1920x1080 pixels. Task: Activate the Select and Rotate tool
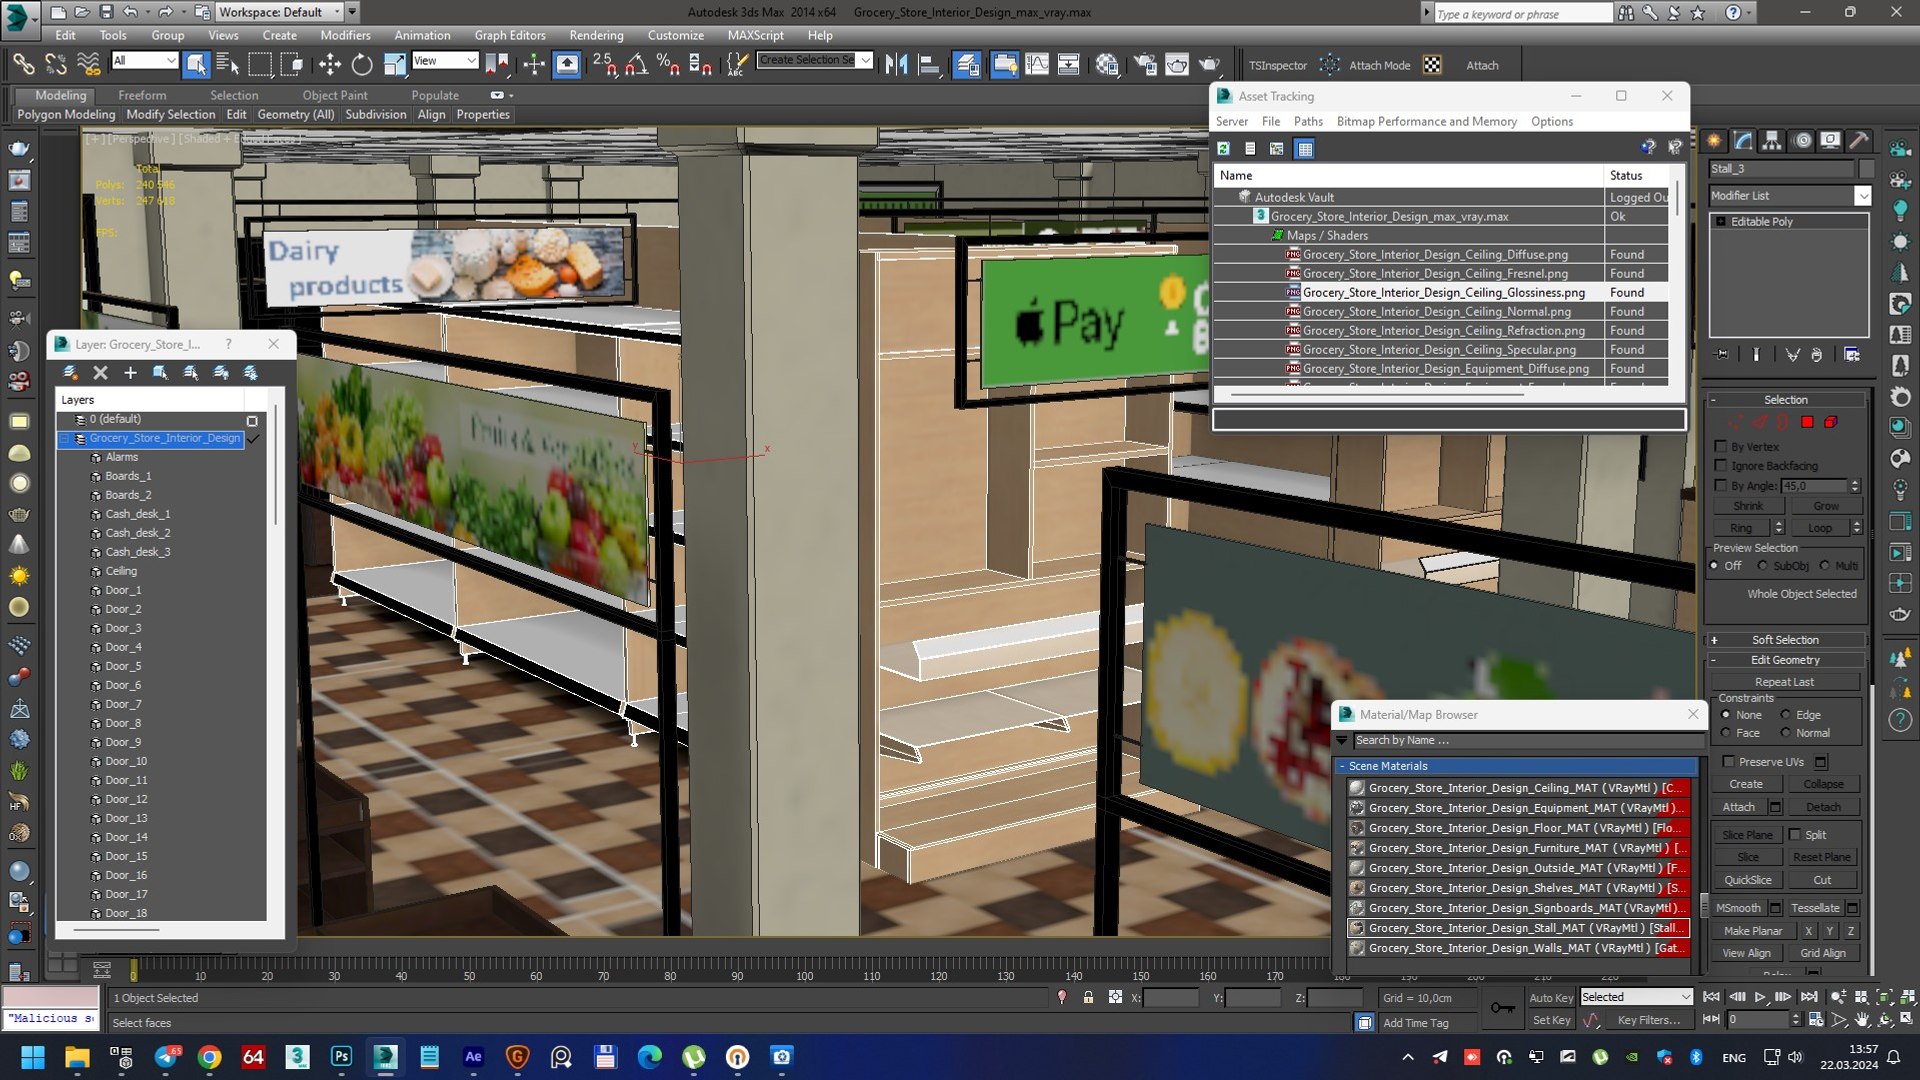362,65
